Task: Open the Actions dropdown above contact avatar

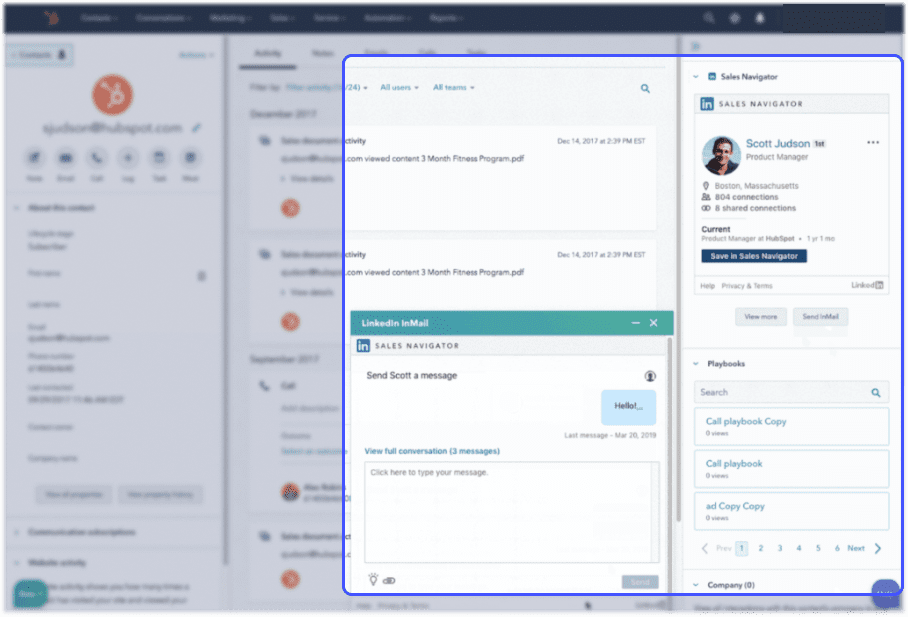Action: point(196,55)
